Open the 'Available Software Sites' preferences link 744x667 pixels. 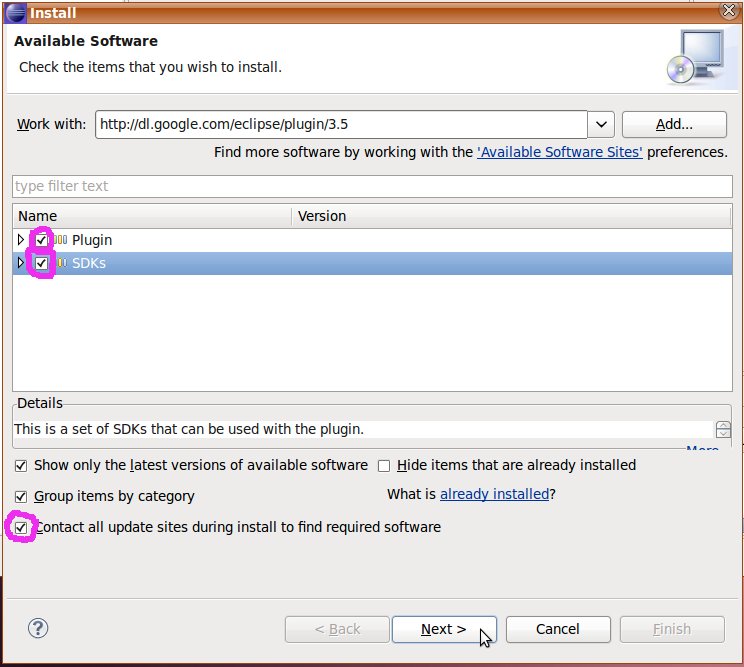pos(560,153)
